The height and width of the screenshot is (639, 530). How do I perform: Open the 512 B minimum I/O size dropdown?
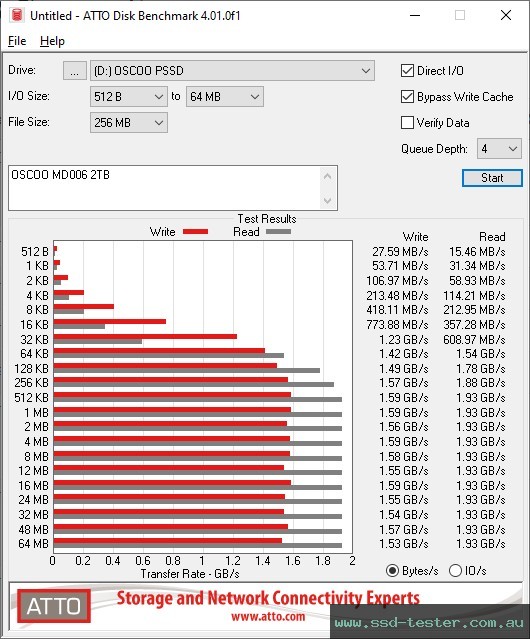(x=129, y=97)
